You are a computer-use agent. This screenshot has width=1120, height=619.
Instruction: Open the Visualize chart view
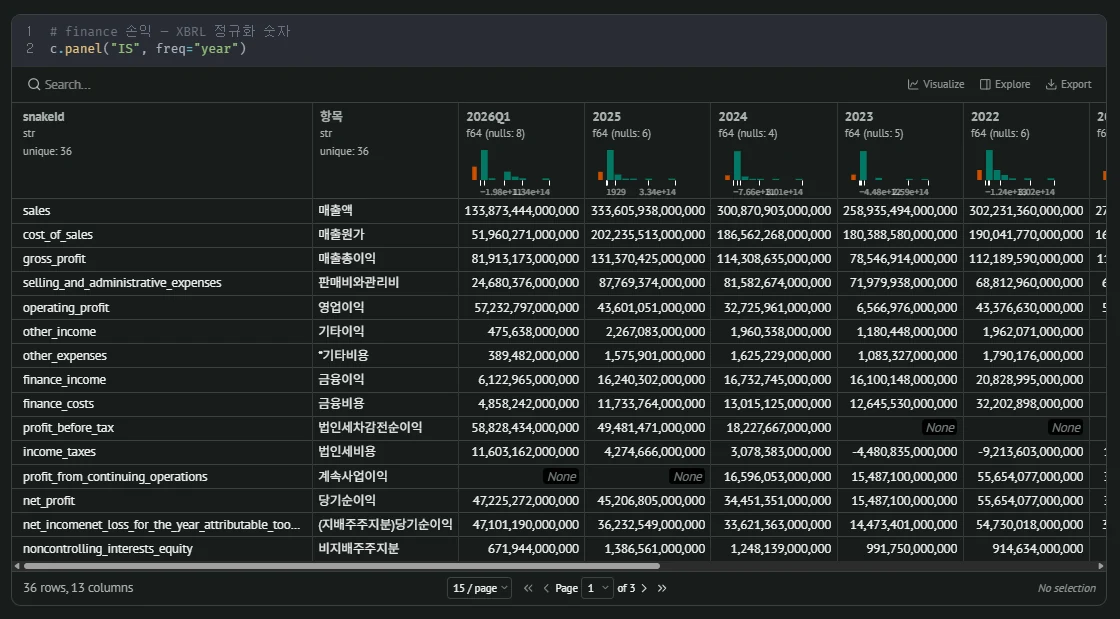pyautogui.click(x=936, y=84)
